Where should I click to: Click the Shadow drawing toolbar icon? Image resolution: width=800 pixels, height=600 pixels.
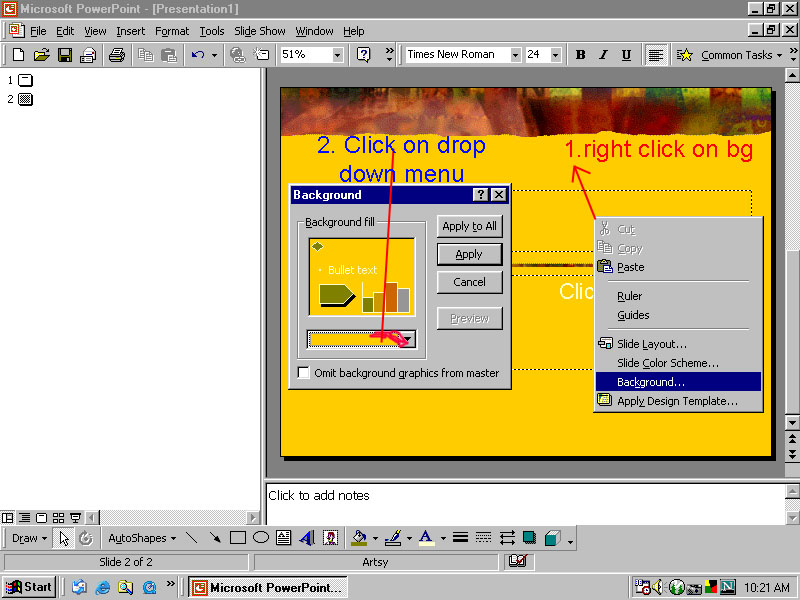[x=530, y=538]
